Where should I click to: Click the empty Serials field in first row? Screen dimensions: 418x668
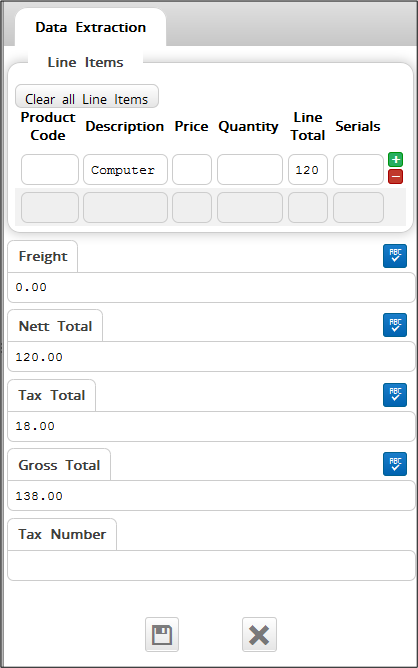[x=358, y=170]
